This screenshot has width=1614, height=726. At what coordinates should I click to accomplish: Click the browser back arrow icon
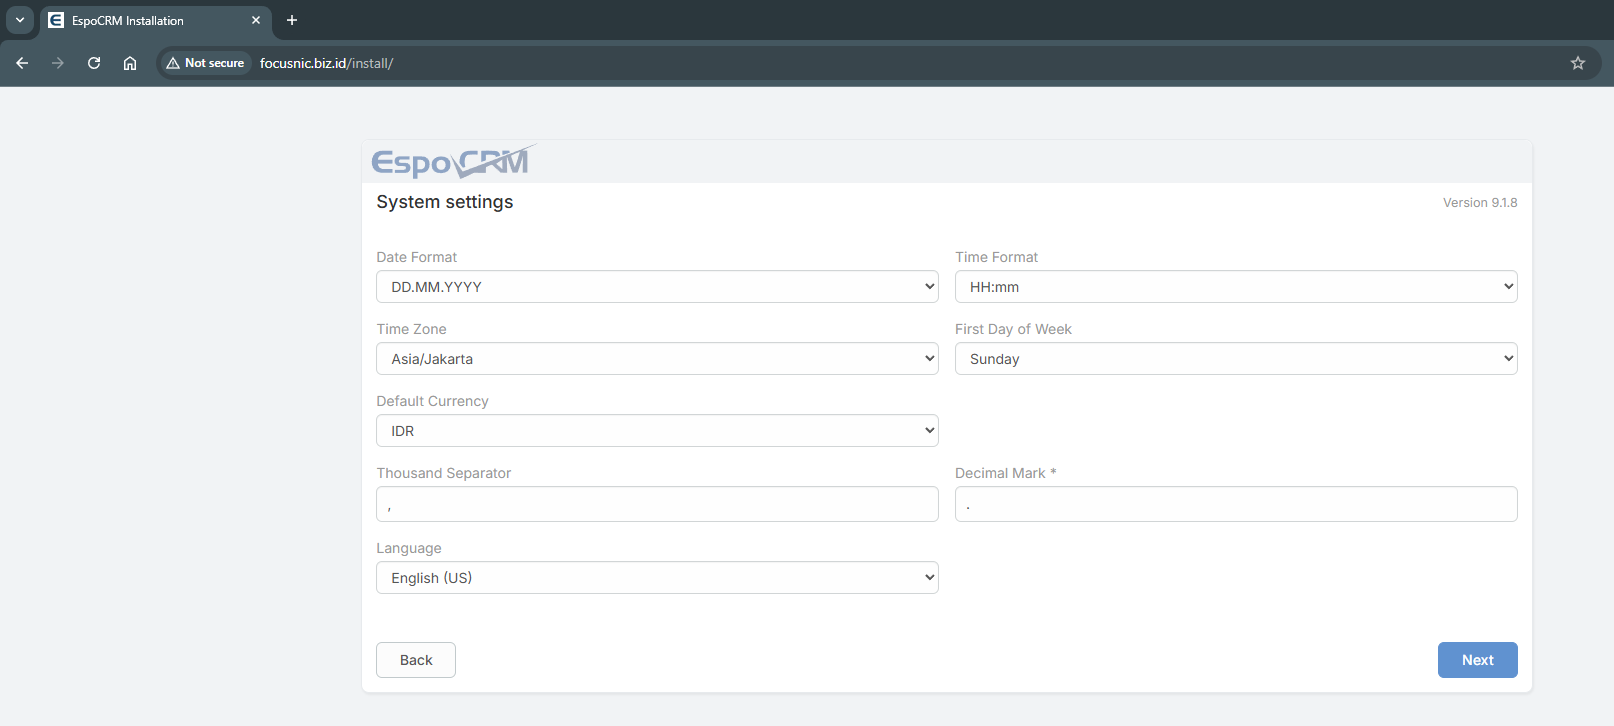coord(22,63)
